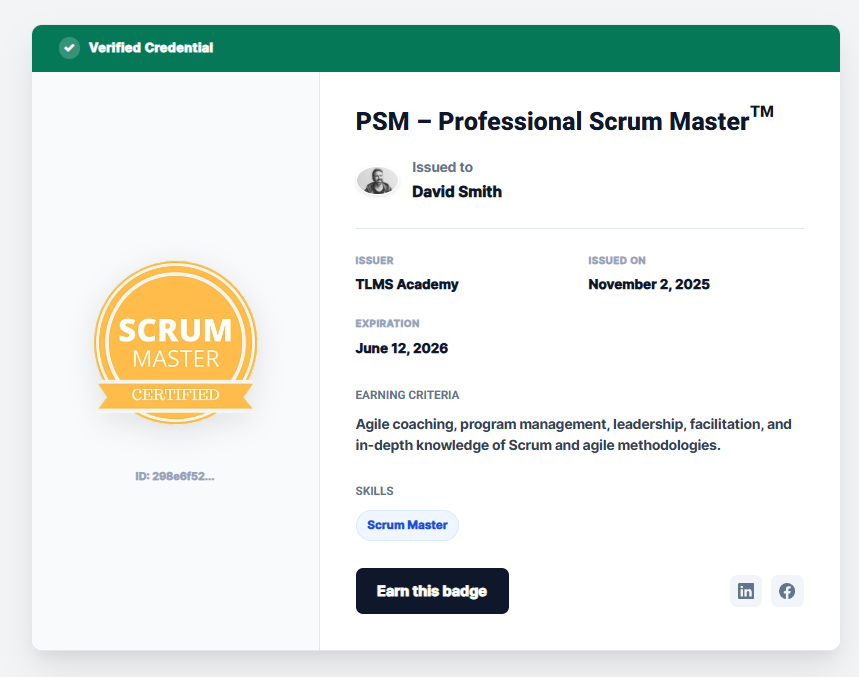This screenshot has height=677, width=859.
Task: Click the PSM Professional Scrum Master title
Action: tap(564, 120)
